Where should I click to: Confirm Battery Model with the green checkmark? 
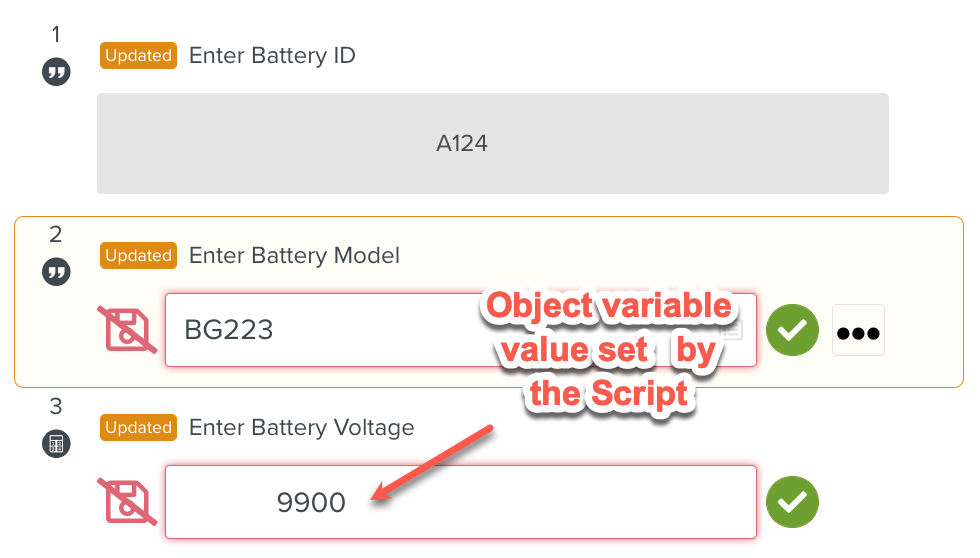792,330
